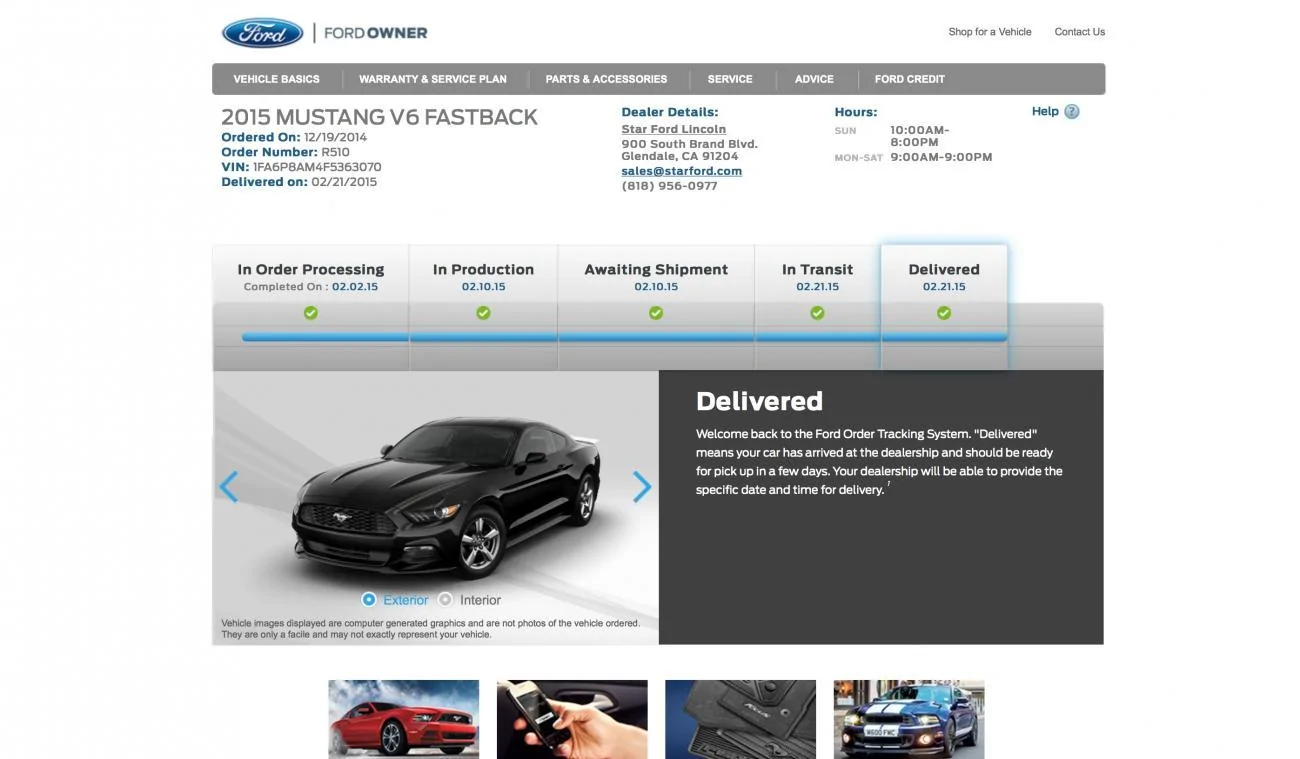Viewport: 1300px width, 759px height.
Task: Click the Shop for a Vehicle link
Action: pyautogui.click(x=990, y=32)
